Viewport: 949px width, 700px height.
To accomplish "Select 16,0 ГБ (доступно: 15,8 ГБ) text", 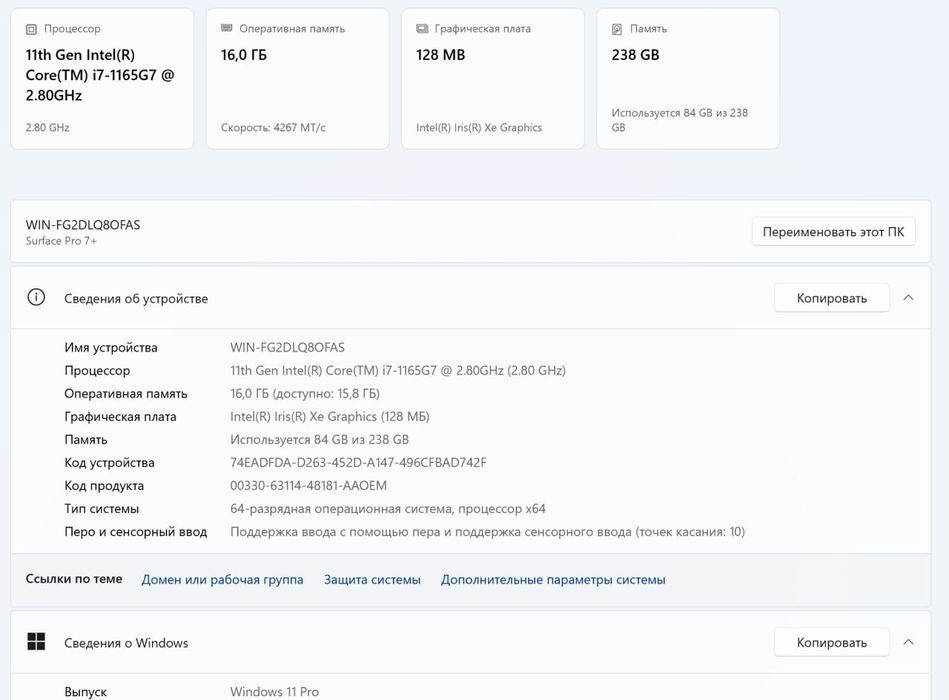I will [305, 394].
